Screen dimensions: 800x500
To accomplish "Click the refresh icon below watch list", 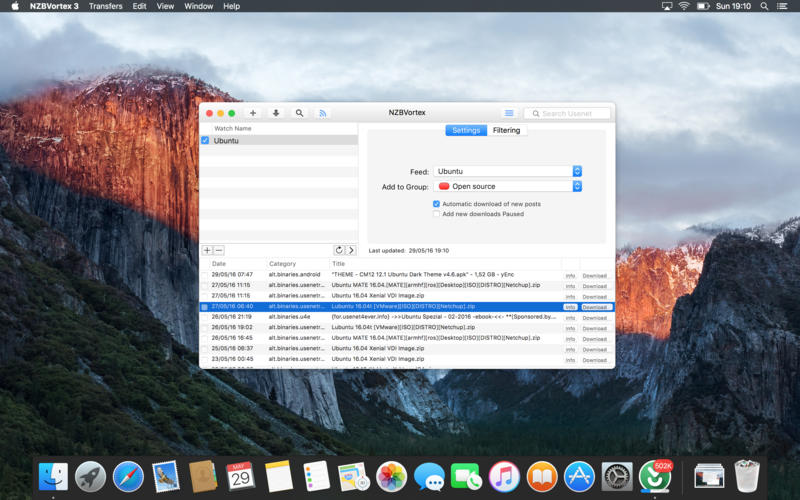I will (x=339, y=250).
